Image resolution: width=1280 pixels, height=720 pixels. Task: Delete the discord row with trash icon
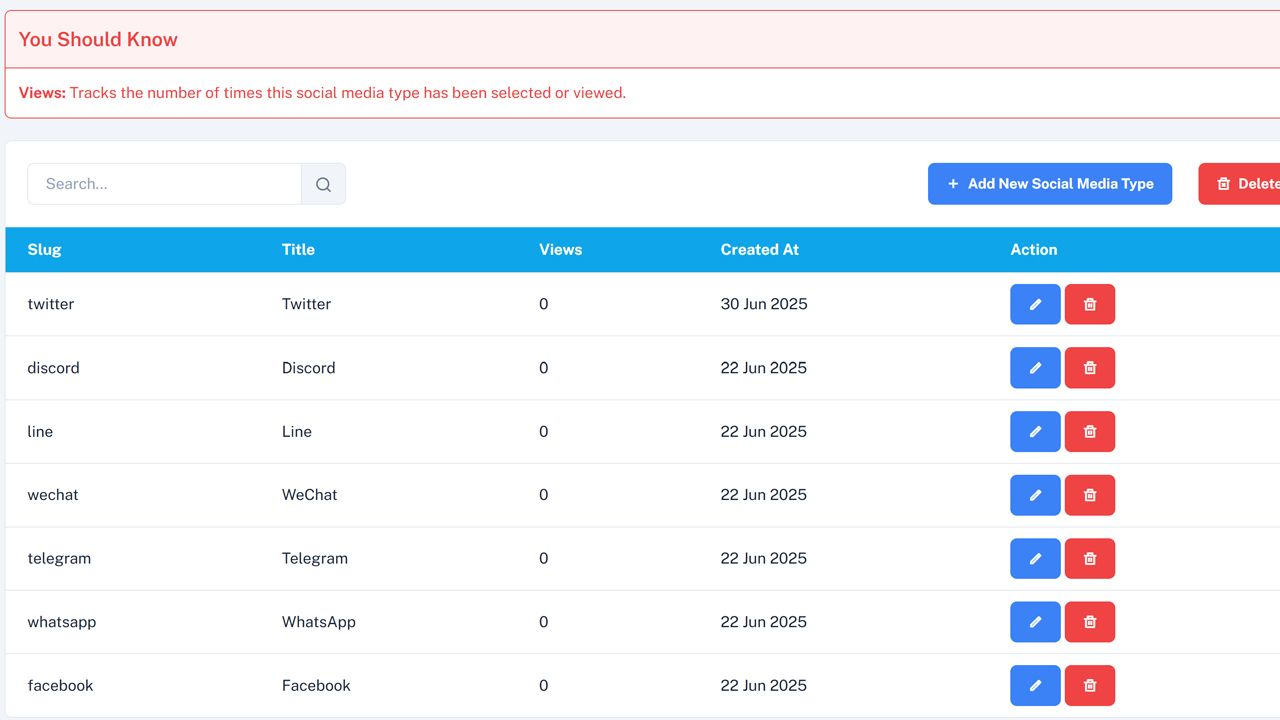click(1090, 368)
